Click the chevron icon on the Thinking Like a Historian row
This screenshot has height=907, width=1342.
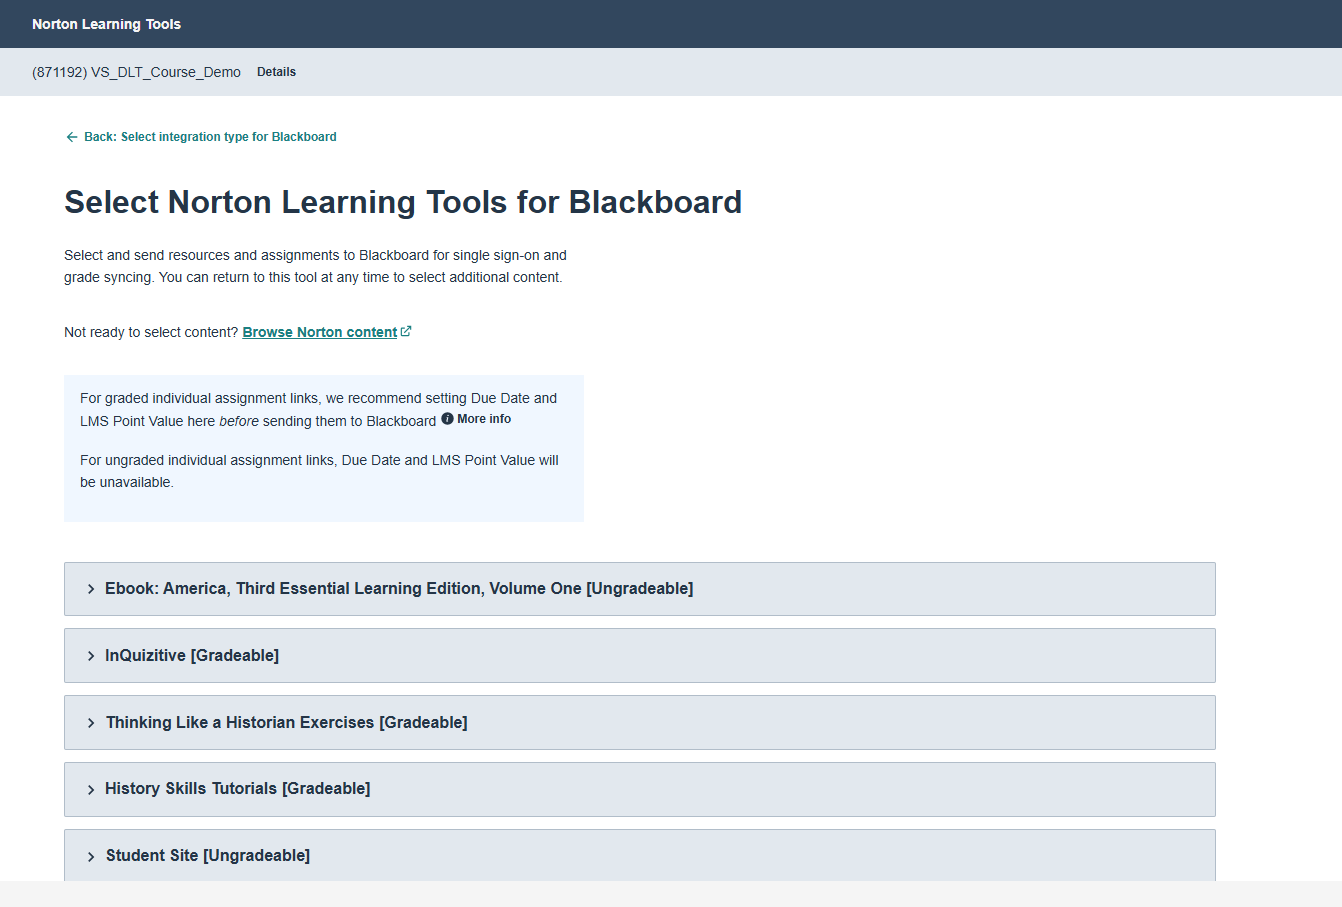(91, 722)
